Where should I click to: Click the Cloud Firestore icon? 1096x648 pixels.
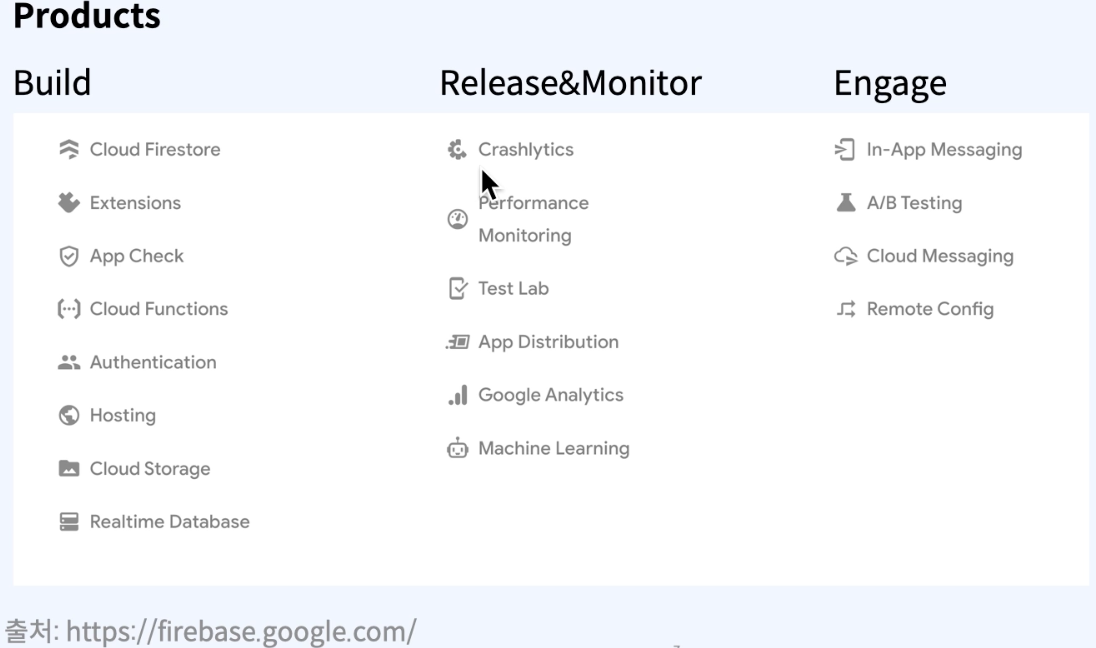click(68, 150)
